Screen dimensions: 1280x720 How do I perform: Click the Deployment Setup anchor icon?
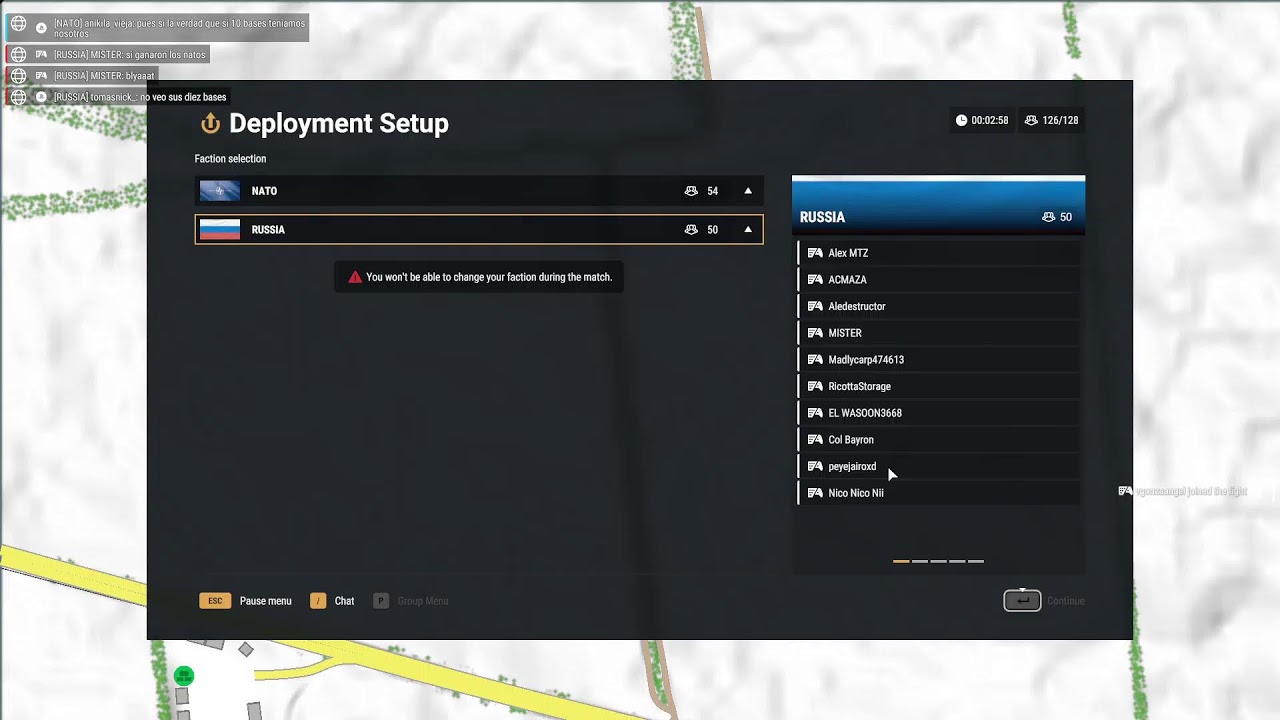210,124
